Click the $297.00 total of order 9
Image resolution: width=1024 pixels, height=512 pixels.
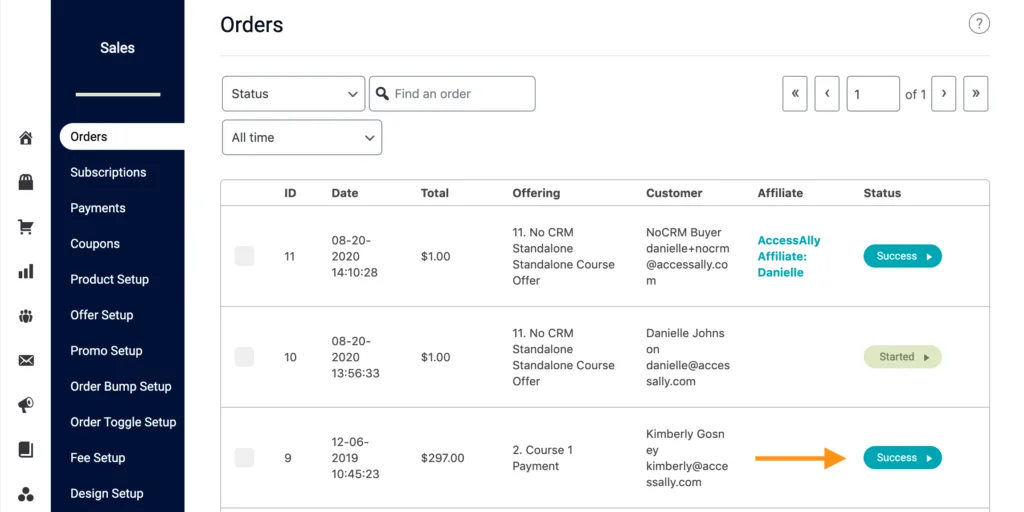coord(443,458)
